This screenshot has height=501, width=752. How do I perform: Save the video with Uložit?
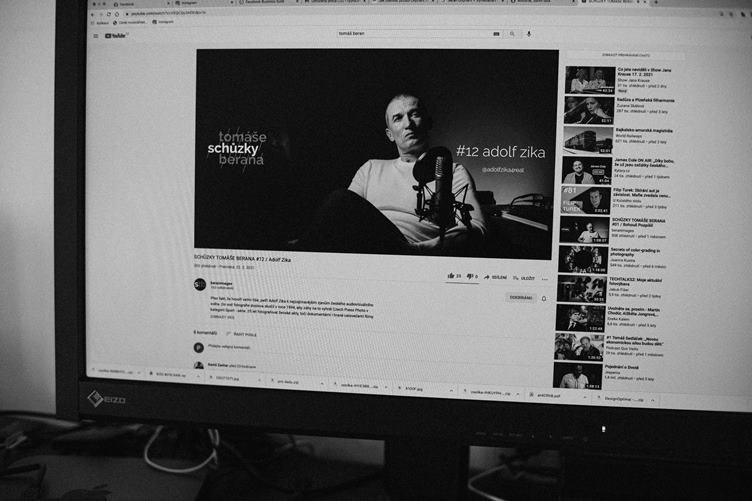(x=524, y=278)
